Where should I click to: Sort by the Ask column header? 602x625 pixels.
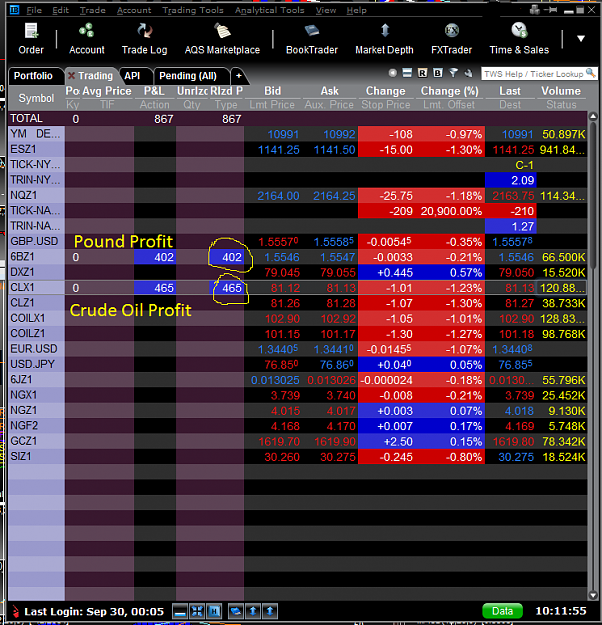(x=329, y=91)
